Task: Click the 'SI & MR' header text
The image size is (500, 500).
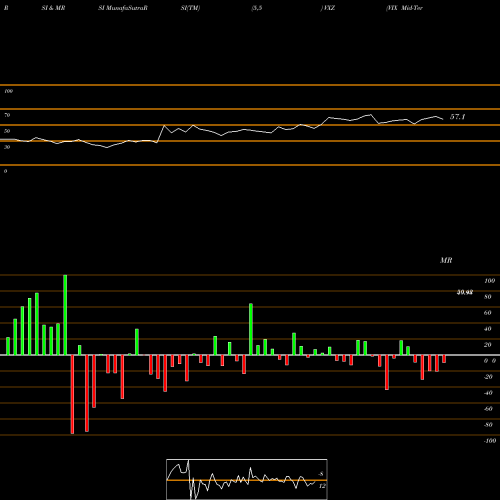Action: pyautogui.click(x=53, y=8)
